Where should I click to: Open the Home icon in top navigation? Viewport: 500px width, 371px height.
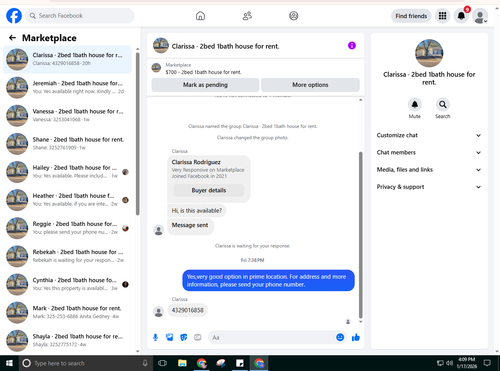pyautogui.click(x=200, y=16)
